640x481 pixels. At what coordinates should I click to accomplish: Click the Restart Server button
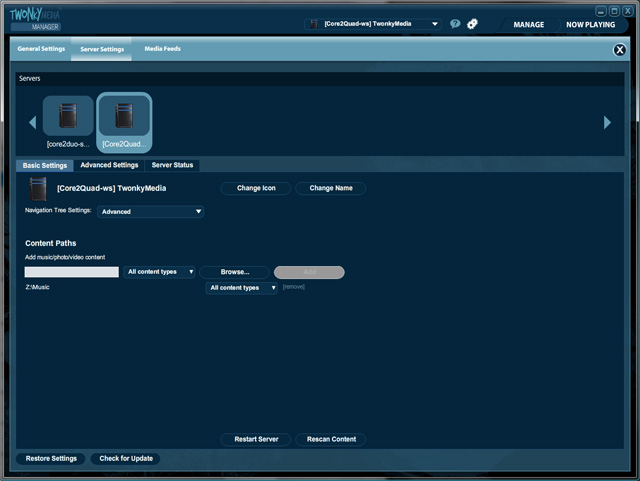(x=256, y=439)
